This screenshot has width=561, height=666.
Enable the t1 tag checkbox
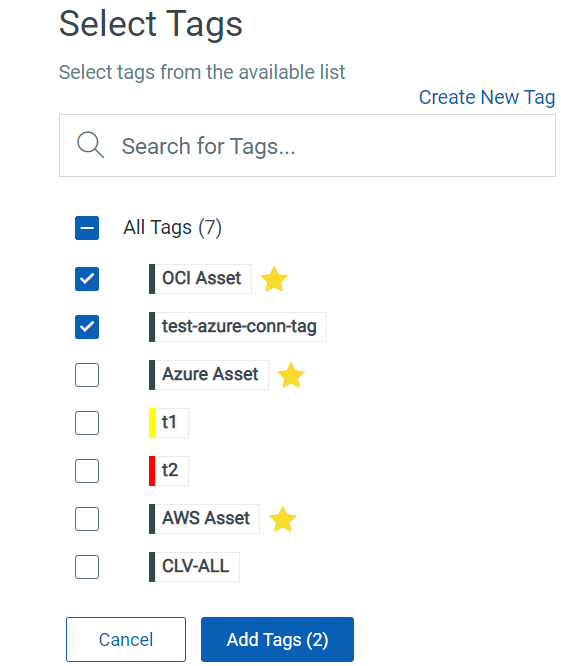click(x=87, y=423)
